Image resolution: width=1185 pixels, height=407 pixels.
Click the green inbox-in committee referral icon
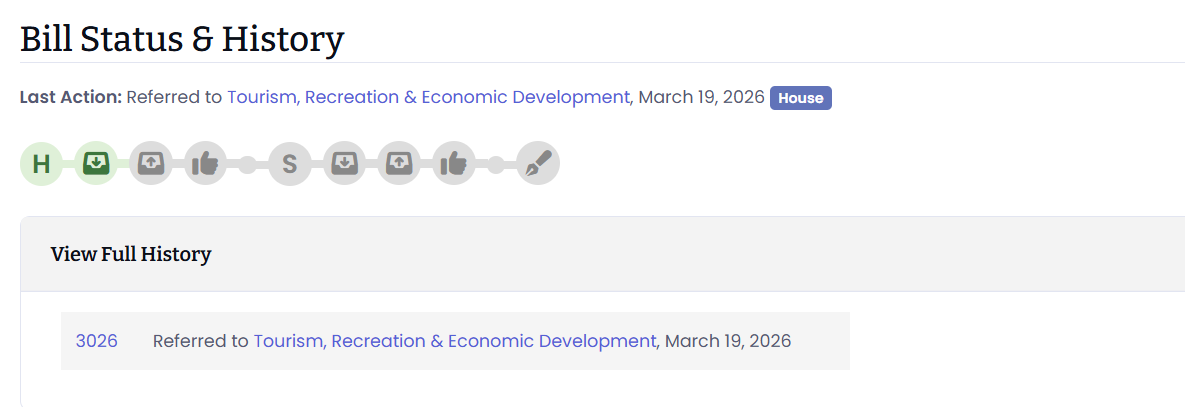(97, 163)
